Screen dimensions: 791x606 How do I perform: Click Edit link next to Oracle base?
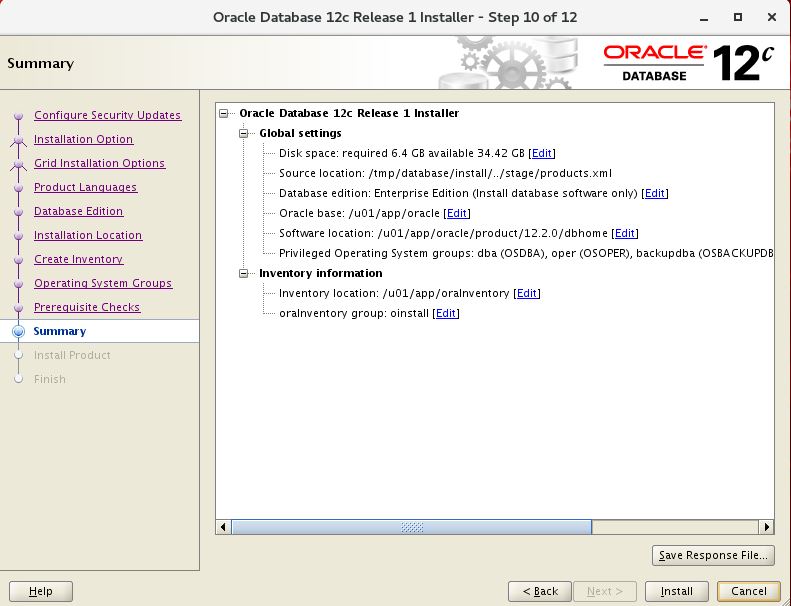coord(457,213)
